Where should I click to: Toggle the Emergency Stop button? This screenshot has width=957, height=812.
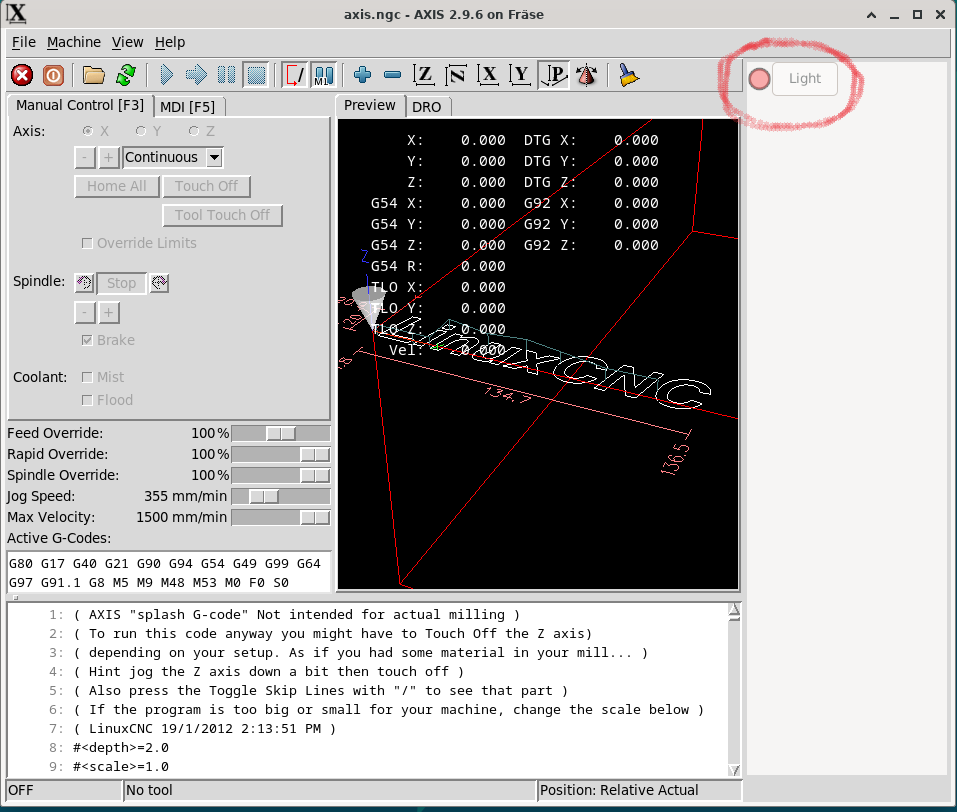coord(22,75)
